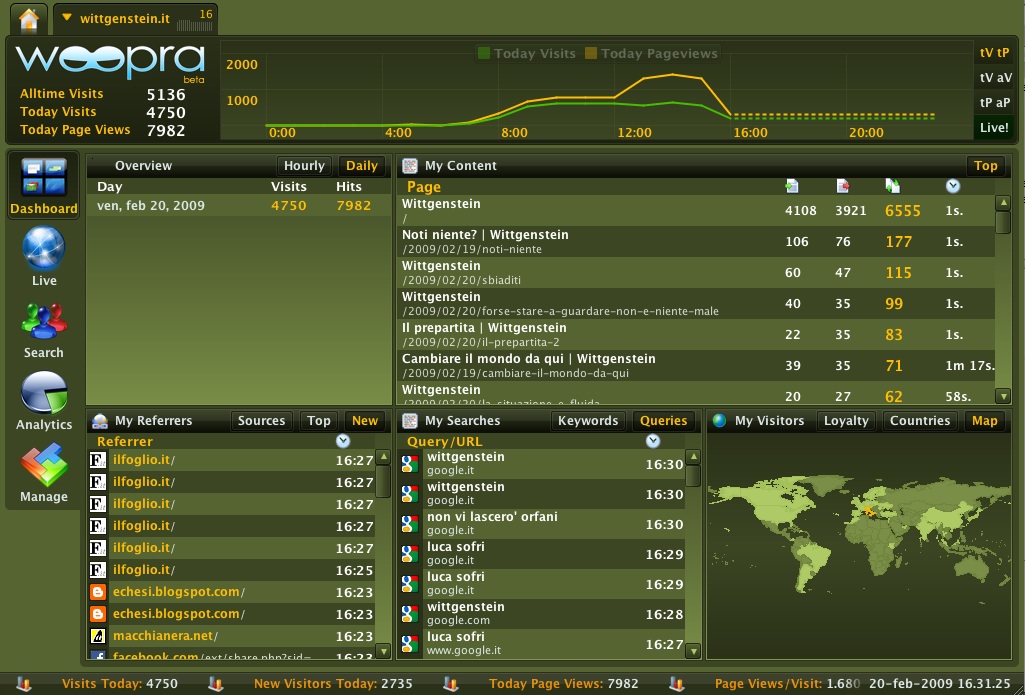This screenshot has height=695, width=1025.
Task: Open 'Il prepartita | Wittgenstein' page row
Action: coord(696,334)
